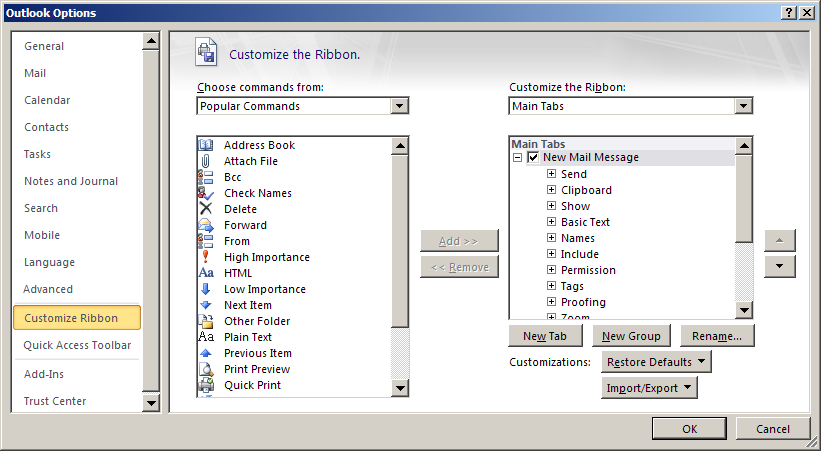
Task: Select the Print Preview icon
Action: [x=206, y=369]
